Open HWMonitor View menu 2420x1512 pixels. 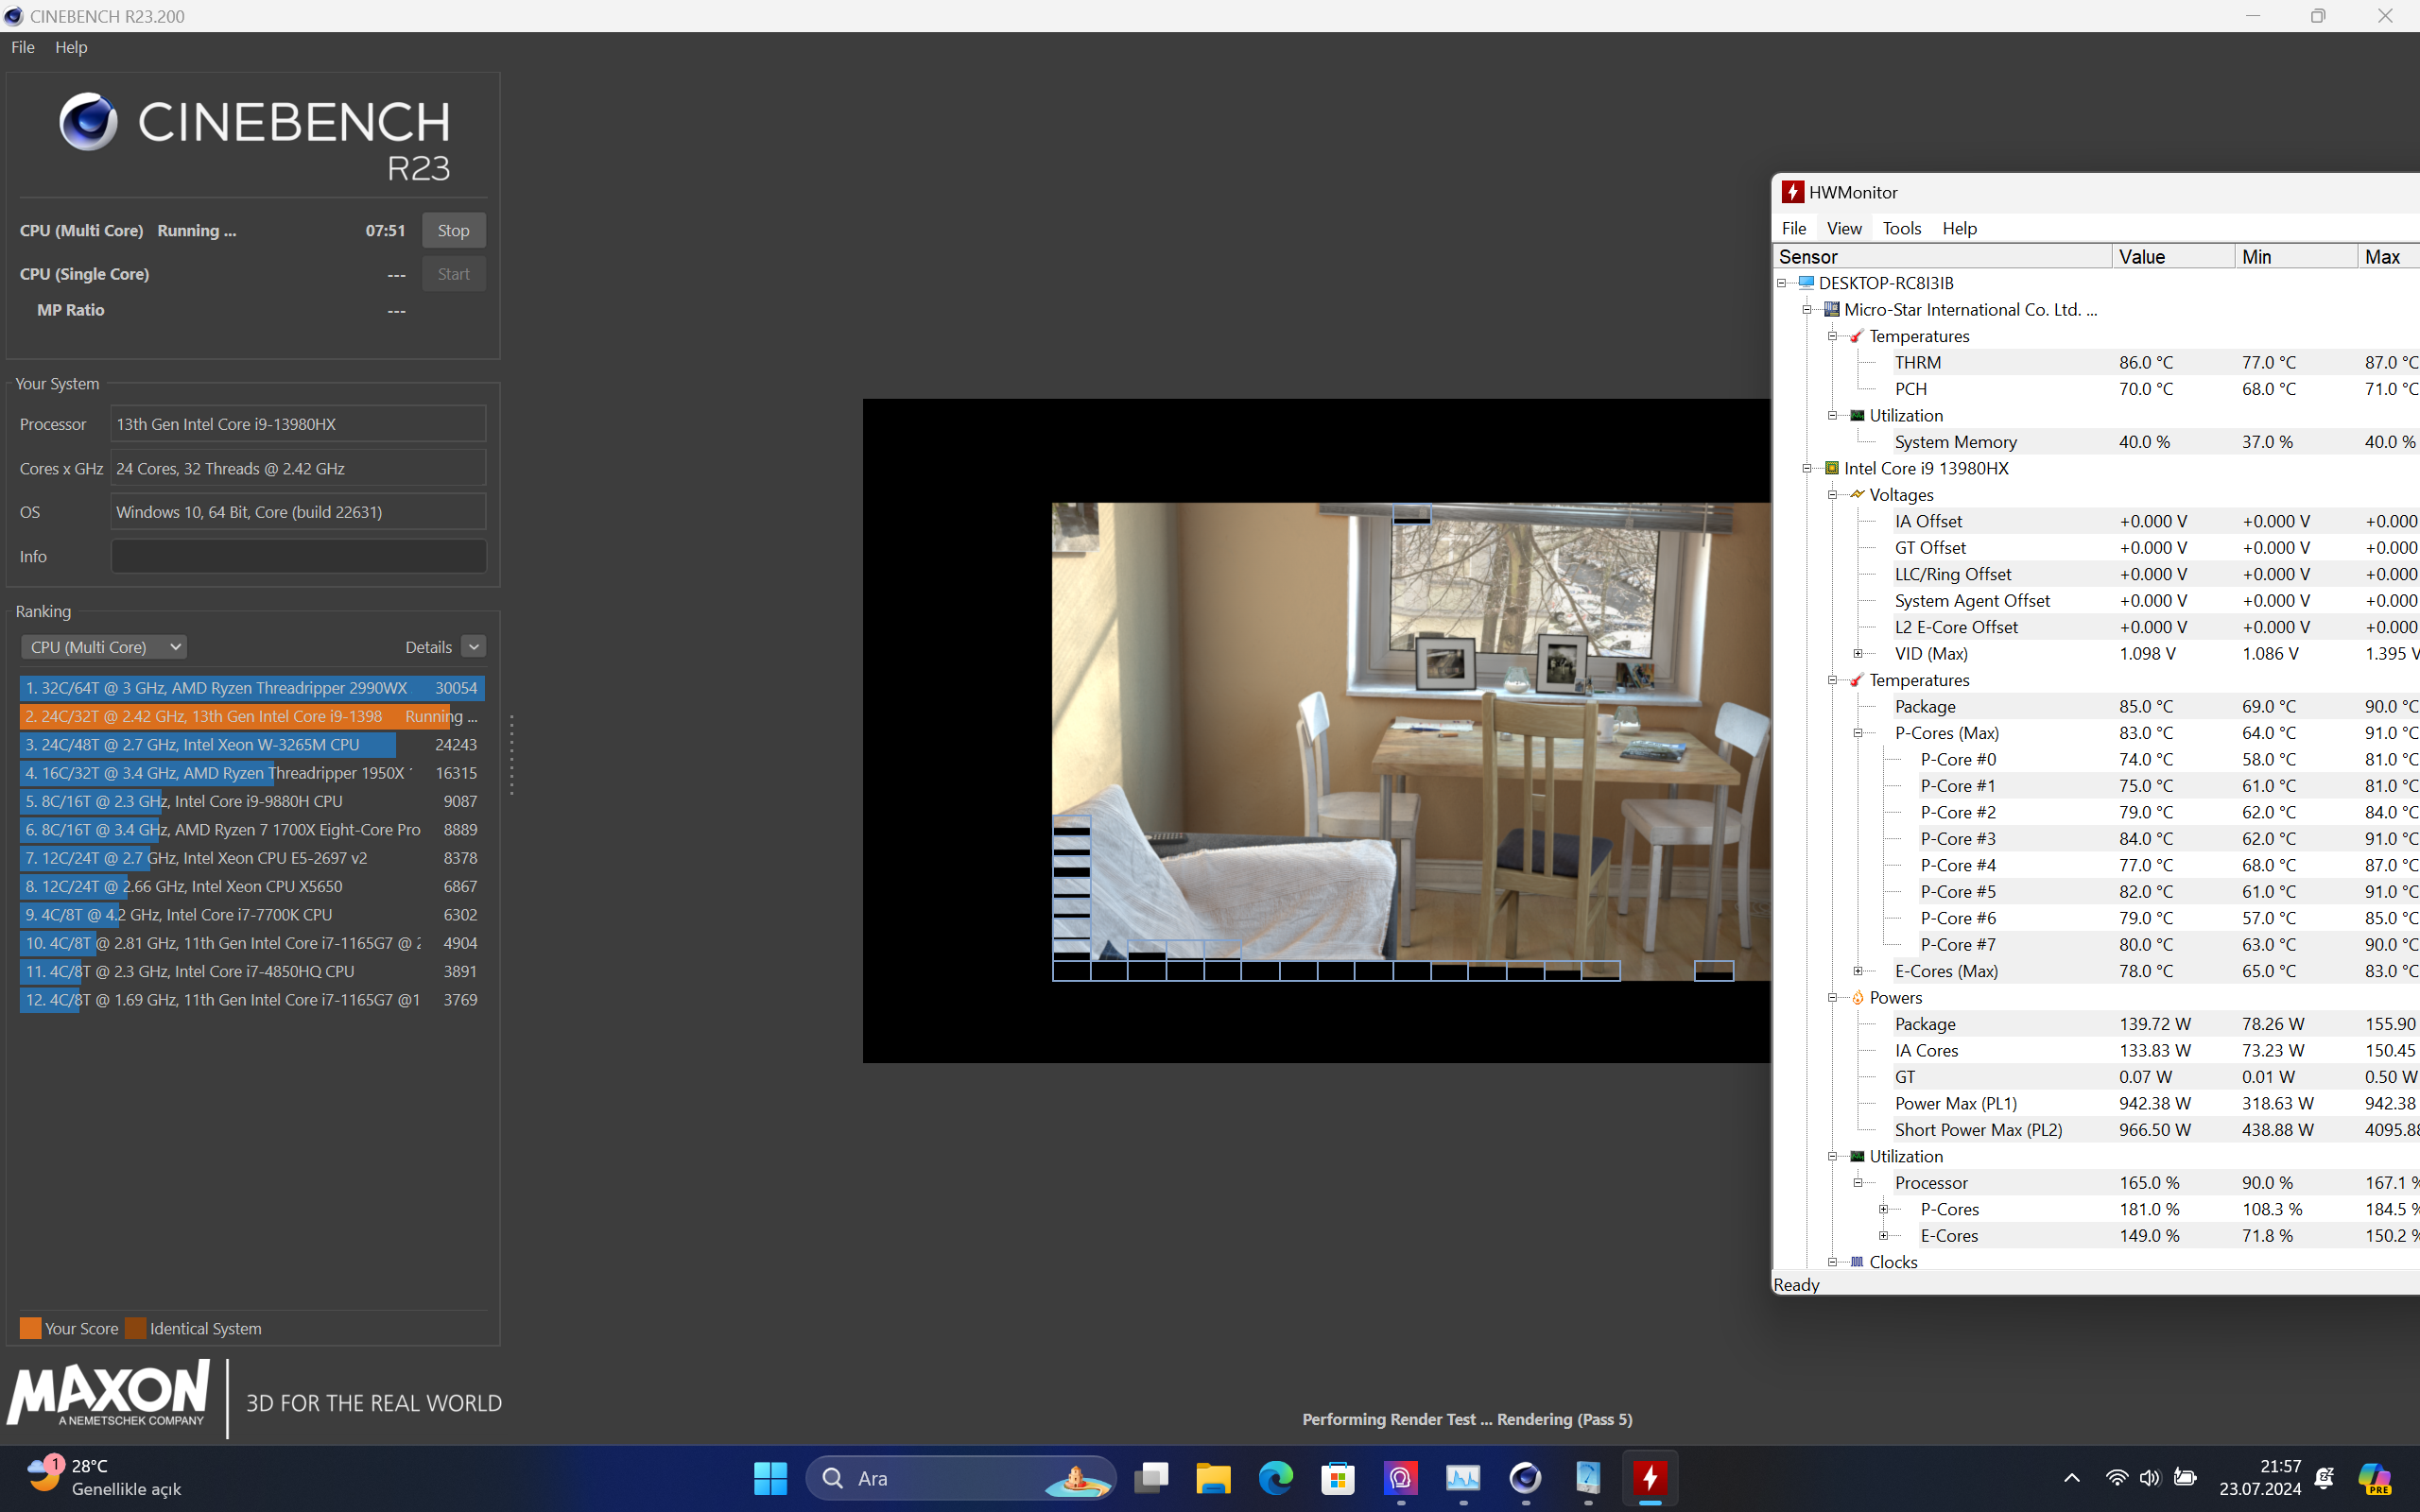[x=1844, y=228]
